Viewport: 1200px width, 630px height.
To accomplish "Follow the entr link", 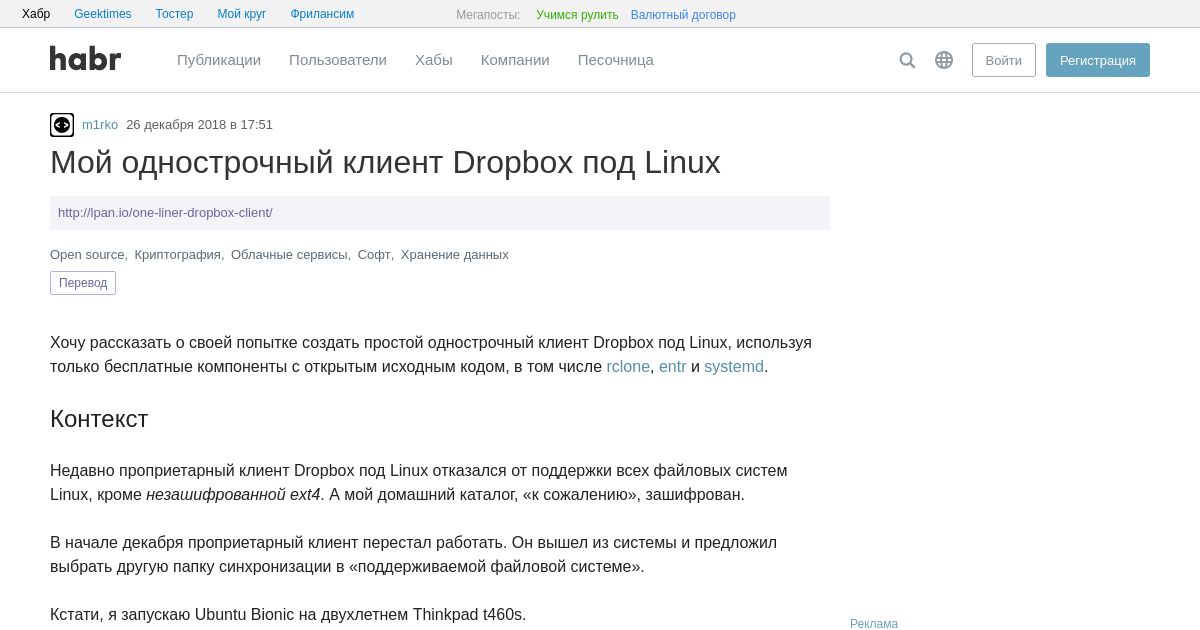I will tap(673, 367).
